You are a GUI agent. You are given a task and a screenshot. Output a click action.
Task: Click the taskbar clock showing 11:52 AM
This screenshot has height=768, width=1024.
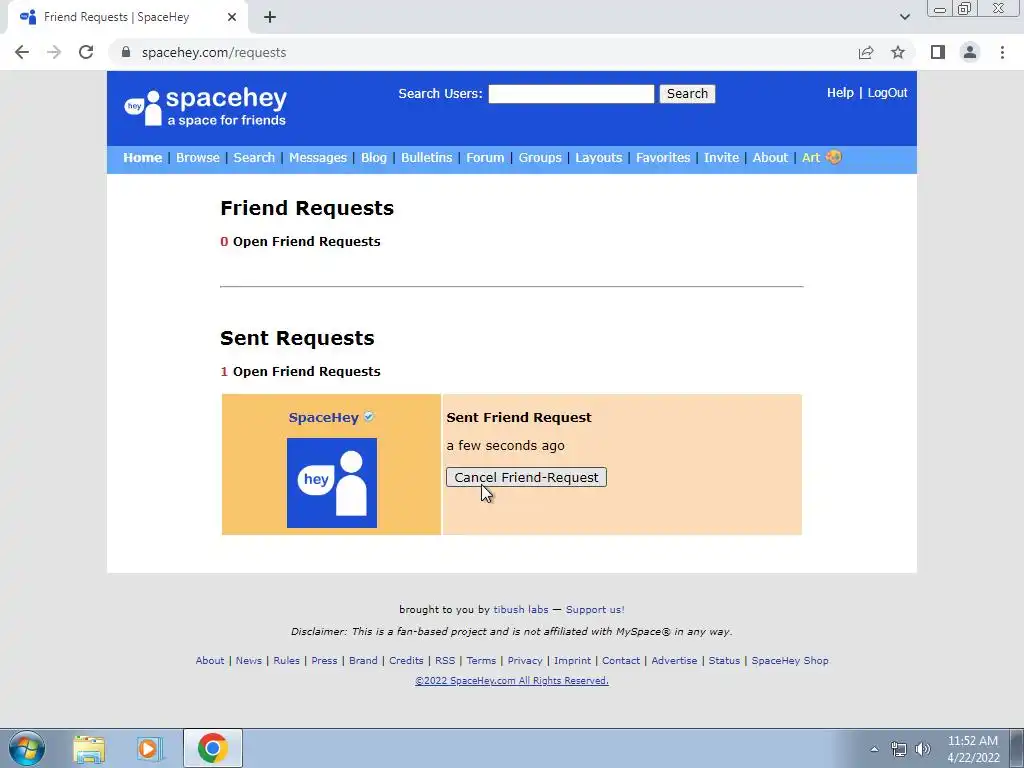point(973,749)
